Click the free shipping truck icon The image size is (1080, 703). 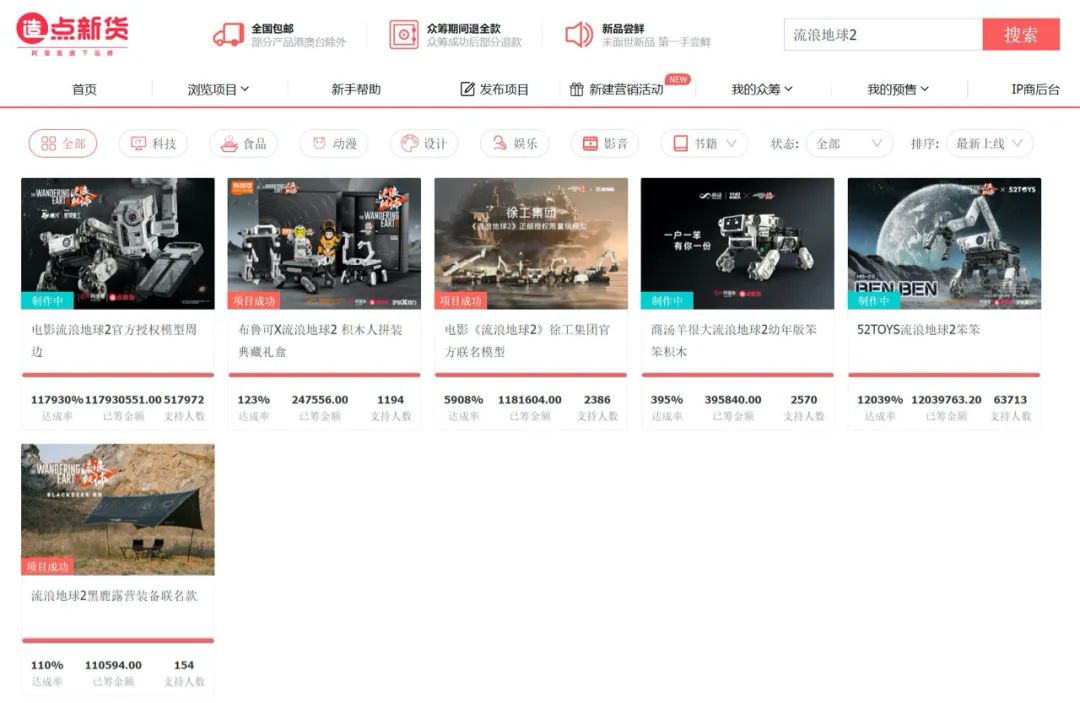228,34
